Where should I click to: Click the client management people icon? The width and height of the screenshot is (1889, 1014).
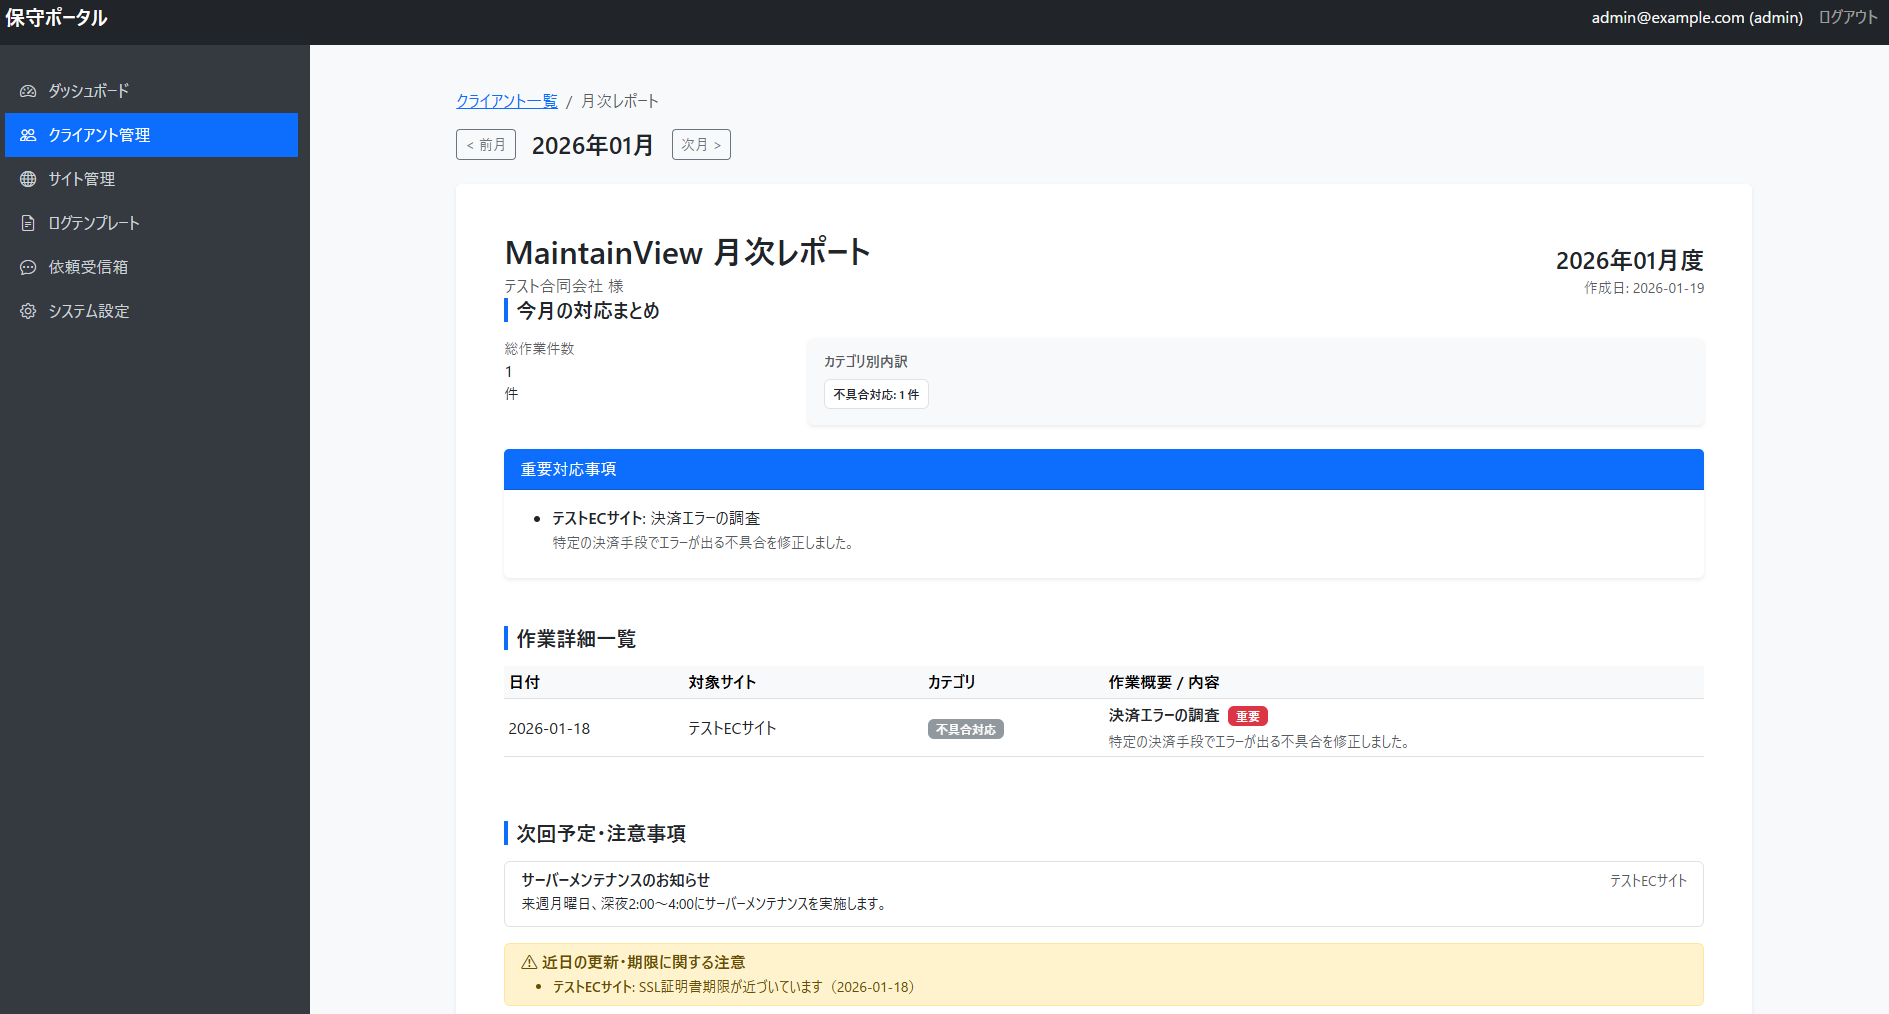[x=27, y=135]
